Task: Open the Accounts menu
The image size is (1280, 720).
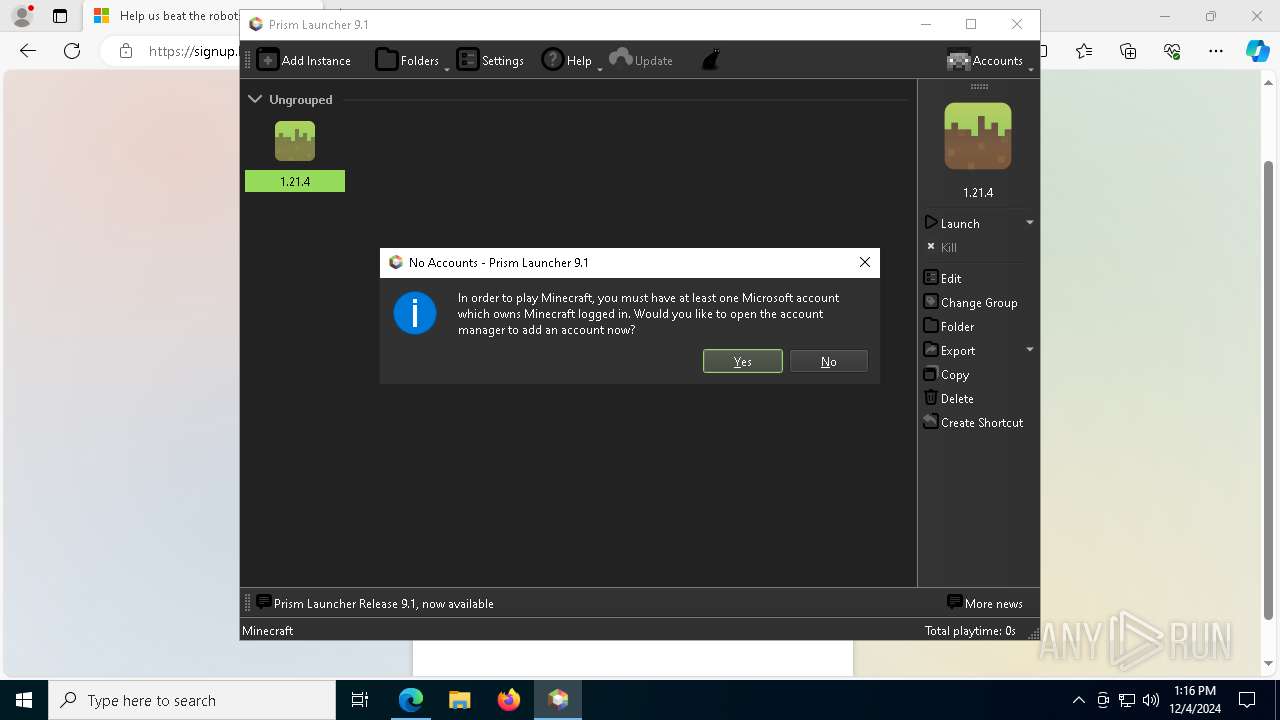Action: pos(985,60)
